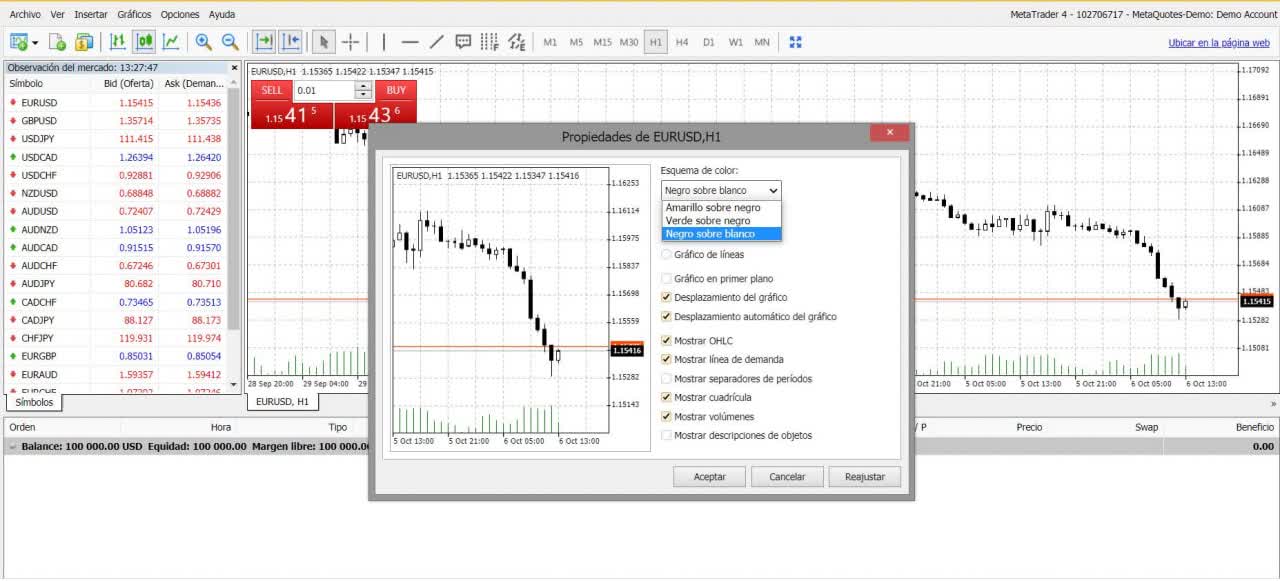Screen dimensions: 1280x581
Task: Open the Opciones menu
Action: click(x=180, y=15)
